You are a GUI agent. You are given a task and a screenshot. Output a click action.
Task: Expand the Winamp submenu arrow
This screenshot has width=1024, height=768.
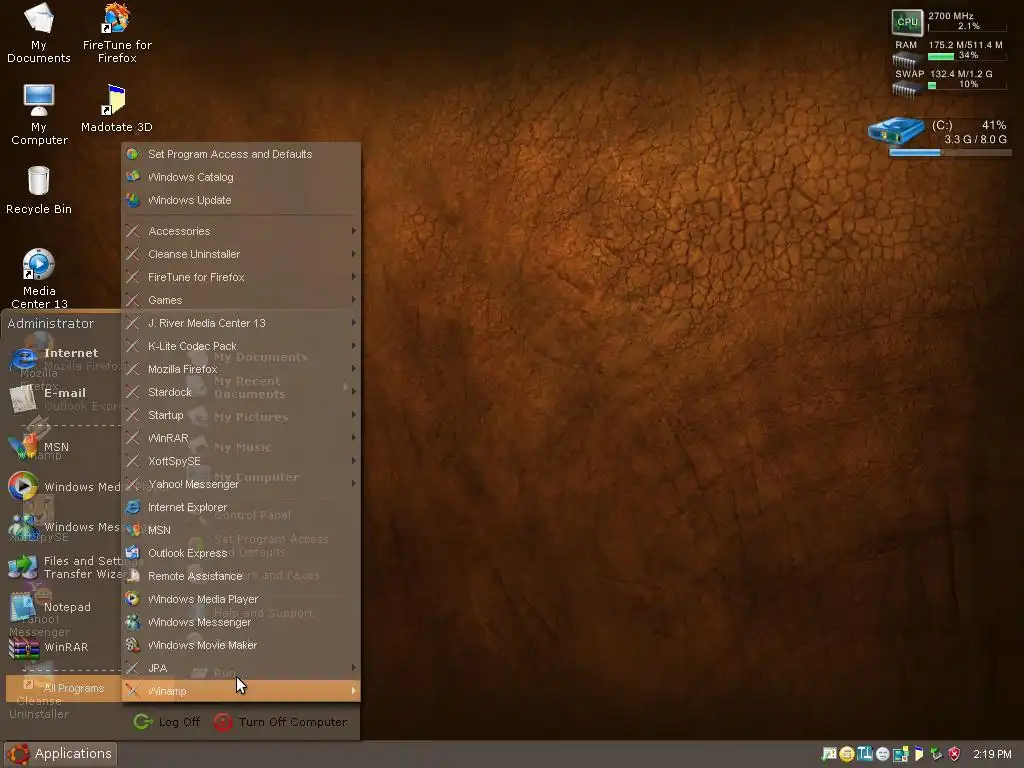[x=353, y=691]
